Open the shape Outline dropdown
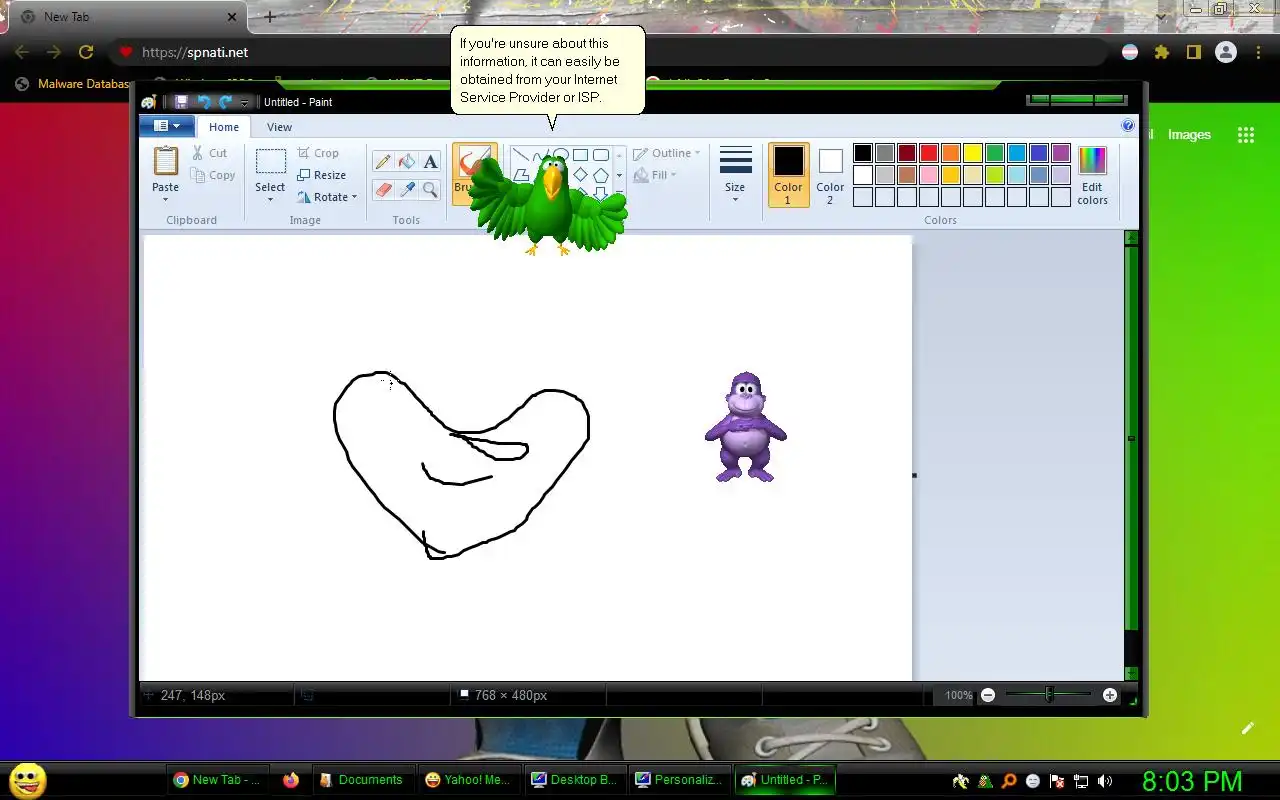Screen dimensions: 1280x800 click(667, 153)
